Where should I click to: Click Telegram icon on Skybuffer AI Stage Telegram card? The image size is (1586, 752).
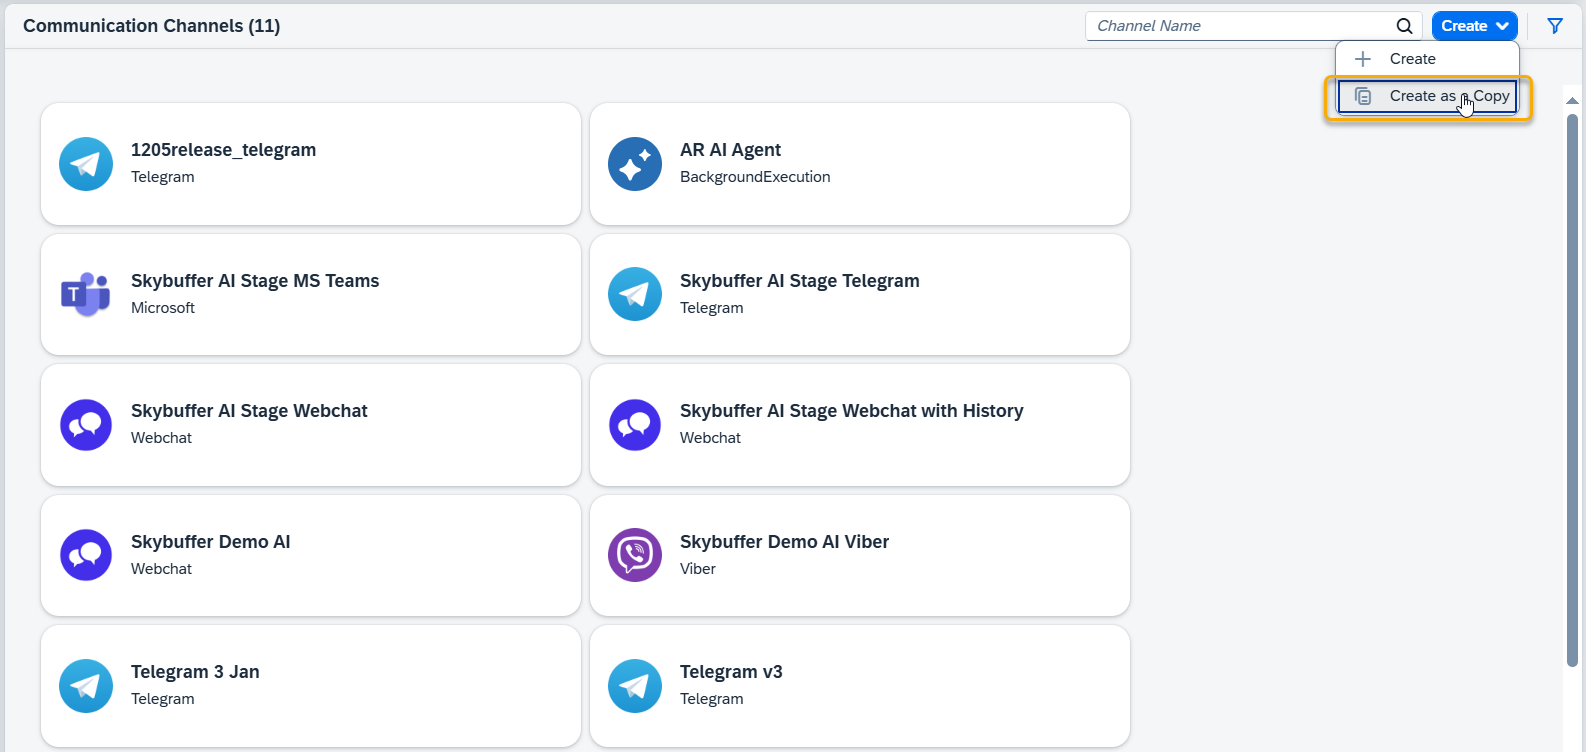pyautogui.click(x=635, y=294)
